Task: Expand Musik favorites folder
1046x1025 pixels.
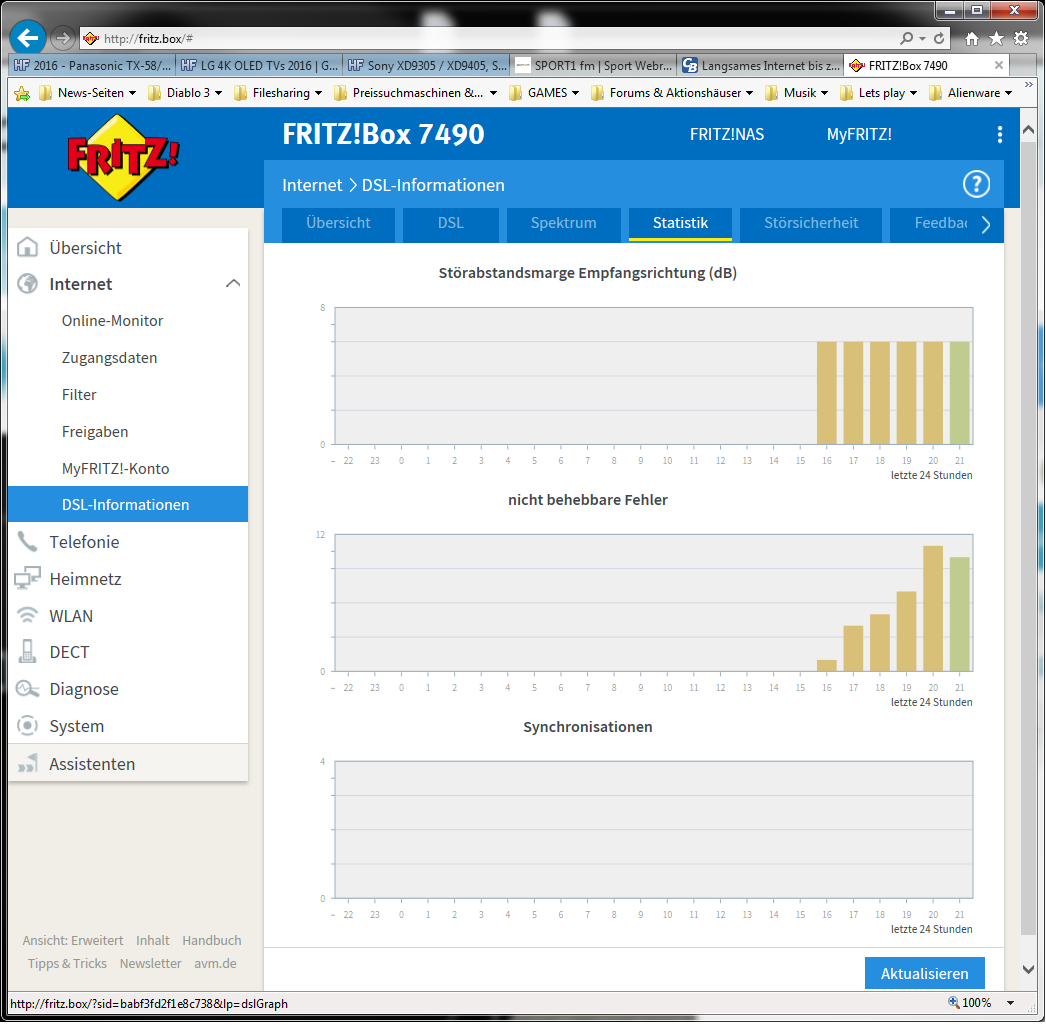Action: (x=797, y=93)
